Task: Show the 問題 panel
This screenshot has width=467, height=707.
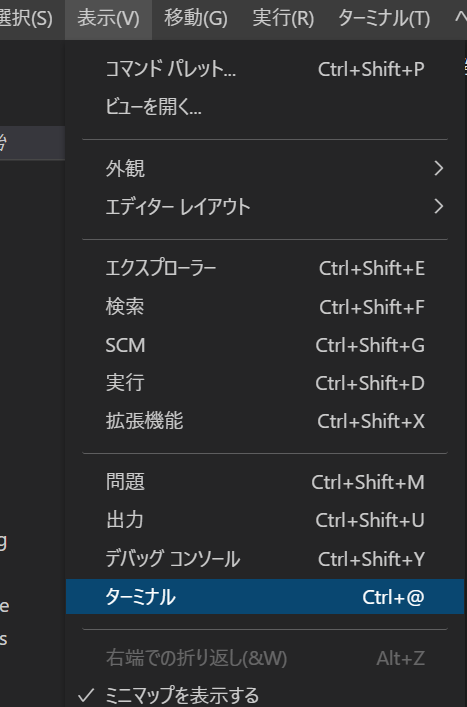Action: click(x=265, y=482)
